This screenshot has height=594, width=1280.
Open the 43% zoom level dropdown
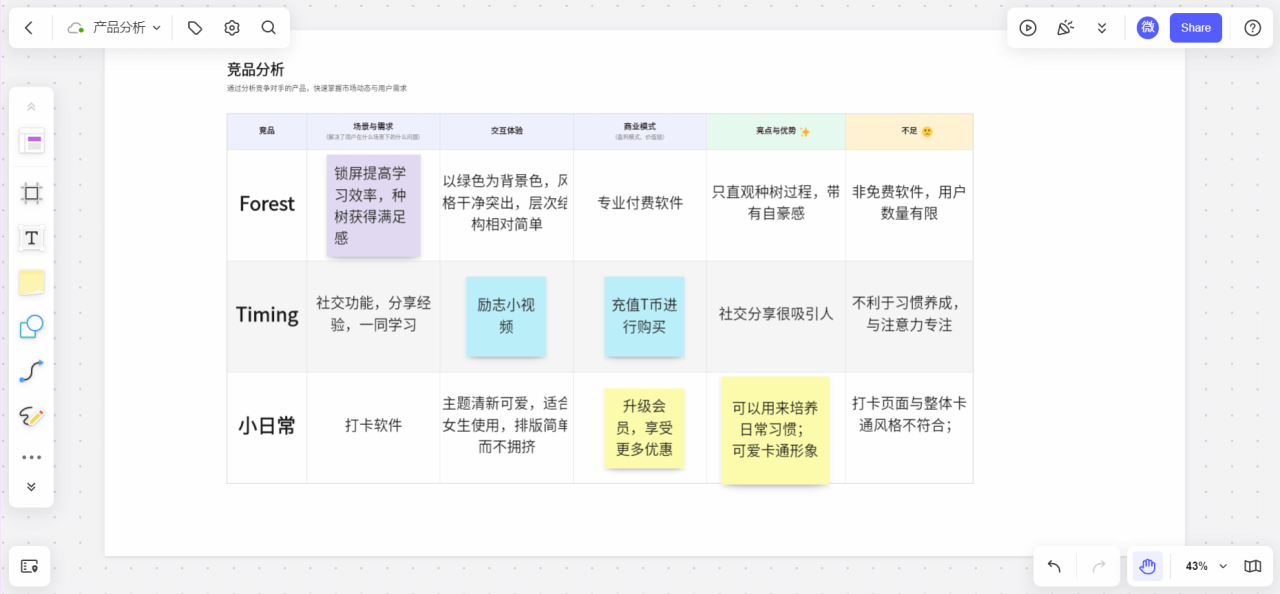tap(1205, 566)
